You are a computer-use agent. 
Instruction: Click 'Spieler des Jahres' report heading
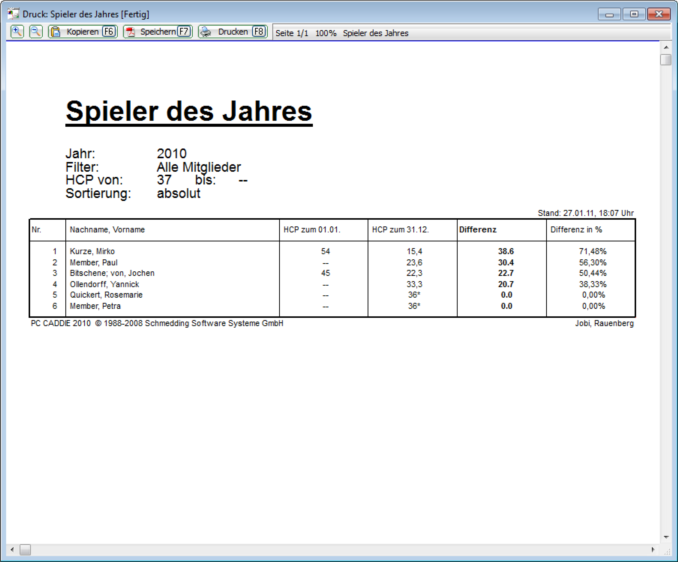189,112
